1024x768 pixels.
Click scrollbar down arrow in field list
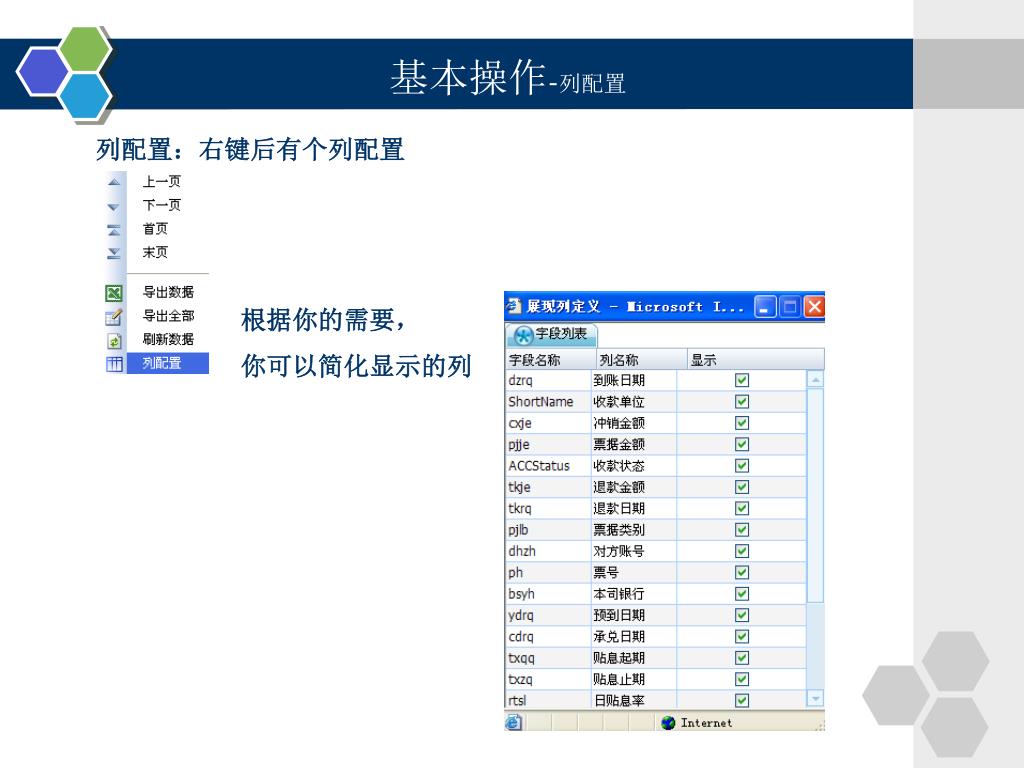[x=815, y=699]
